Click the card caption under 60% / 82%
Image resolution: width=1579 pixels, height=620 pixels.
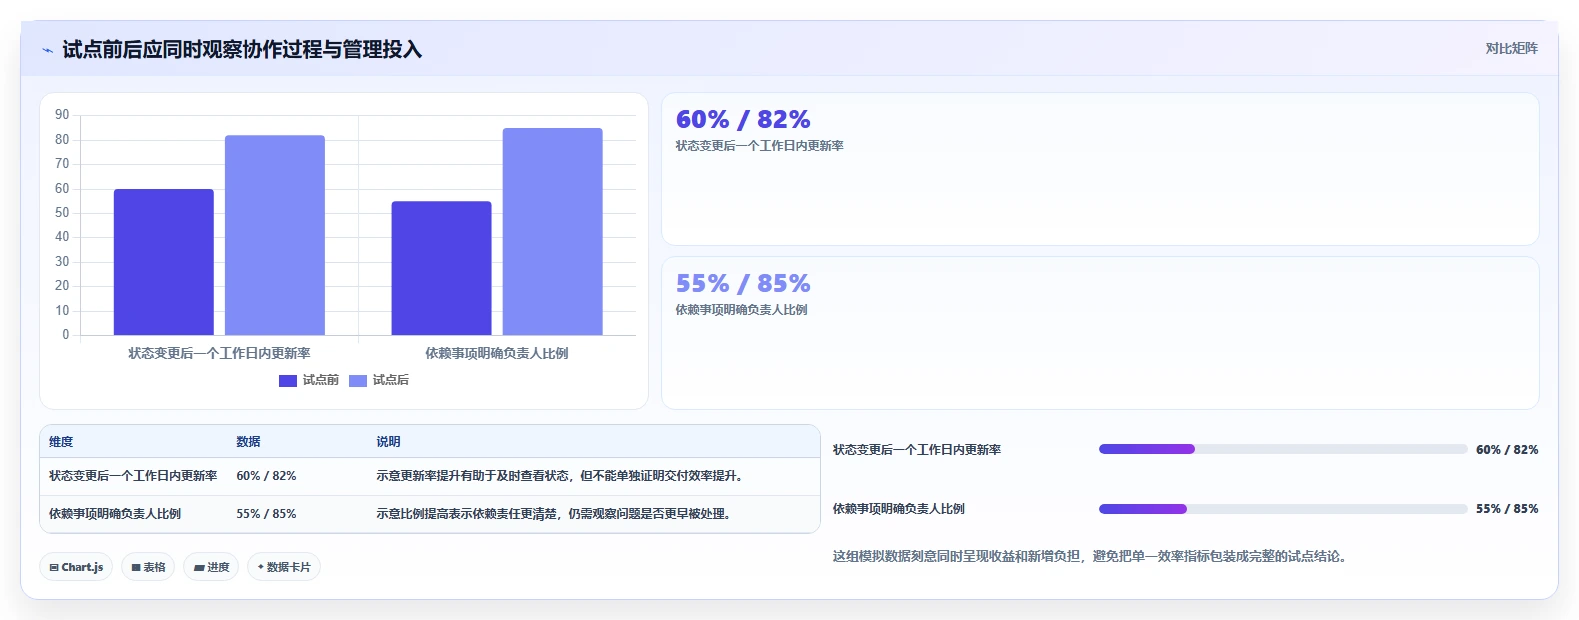click(x=760, y=146)
